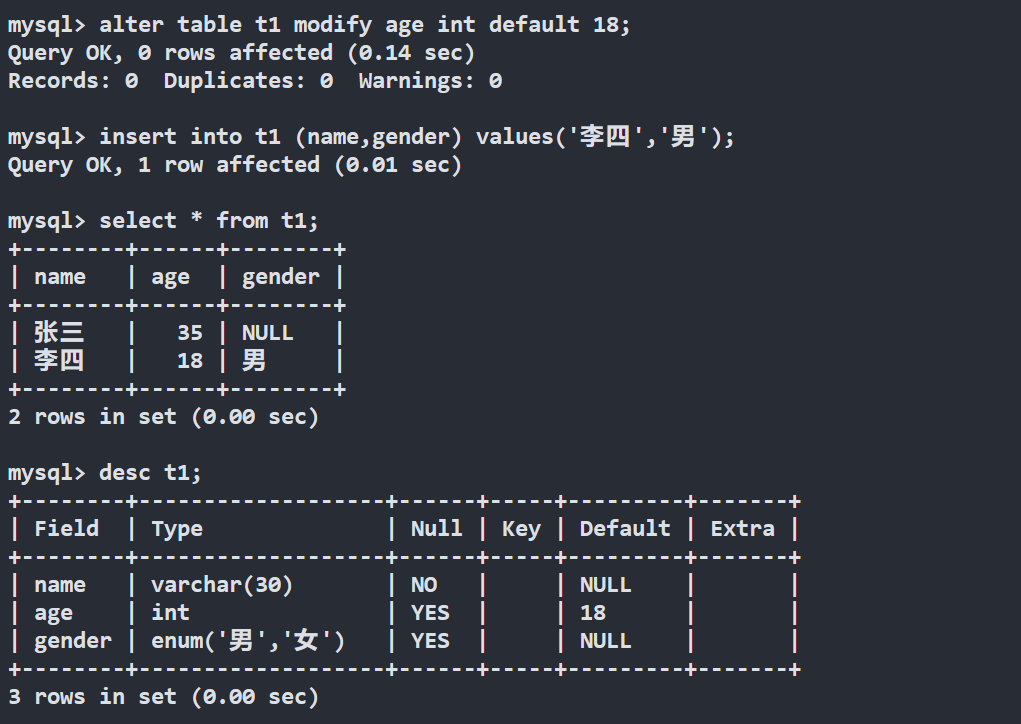Click the select * from t1 command

pyautogui.click(x=209, y=221)
